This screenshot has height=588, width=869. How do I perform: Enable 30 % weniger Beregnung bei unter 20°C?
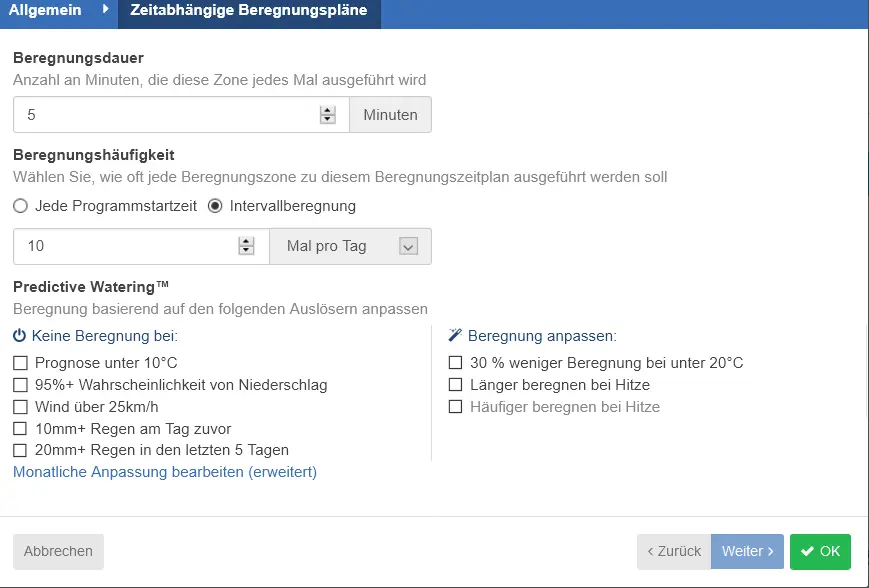coord(456,363)
